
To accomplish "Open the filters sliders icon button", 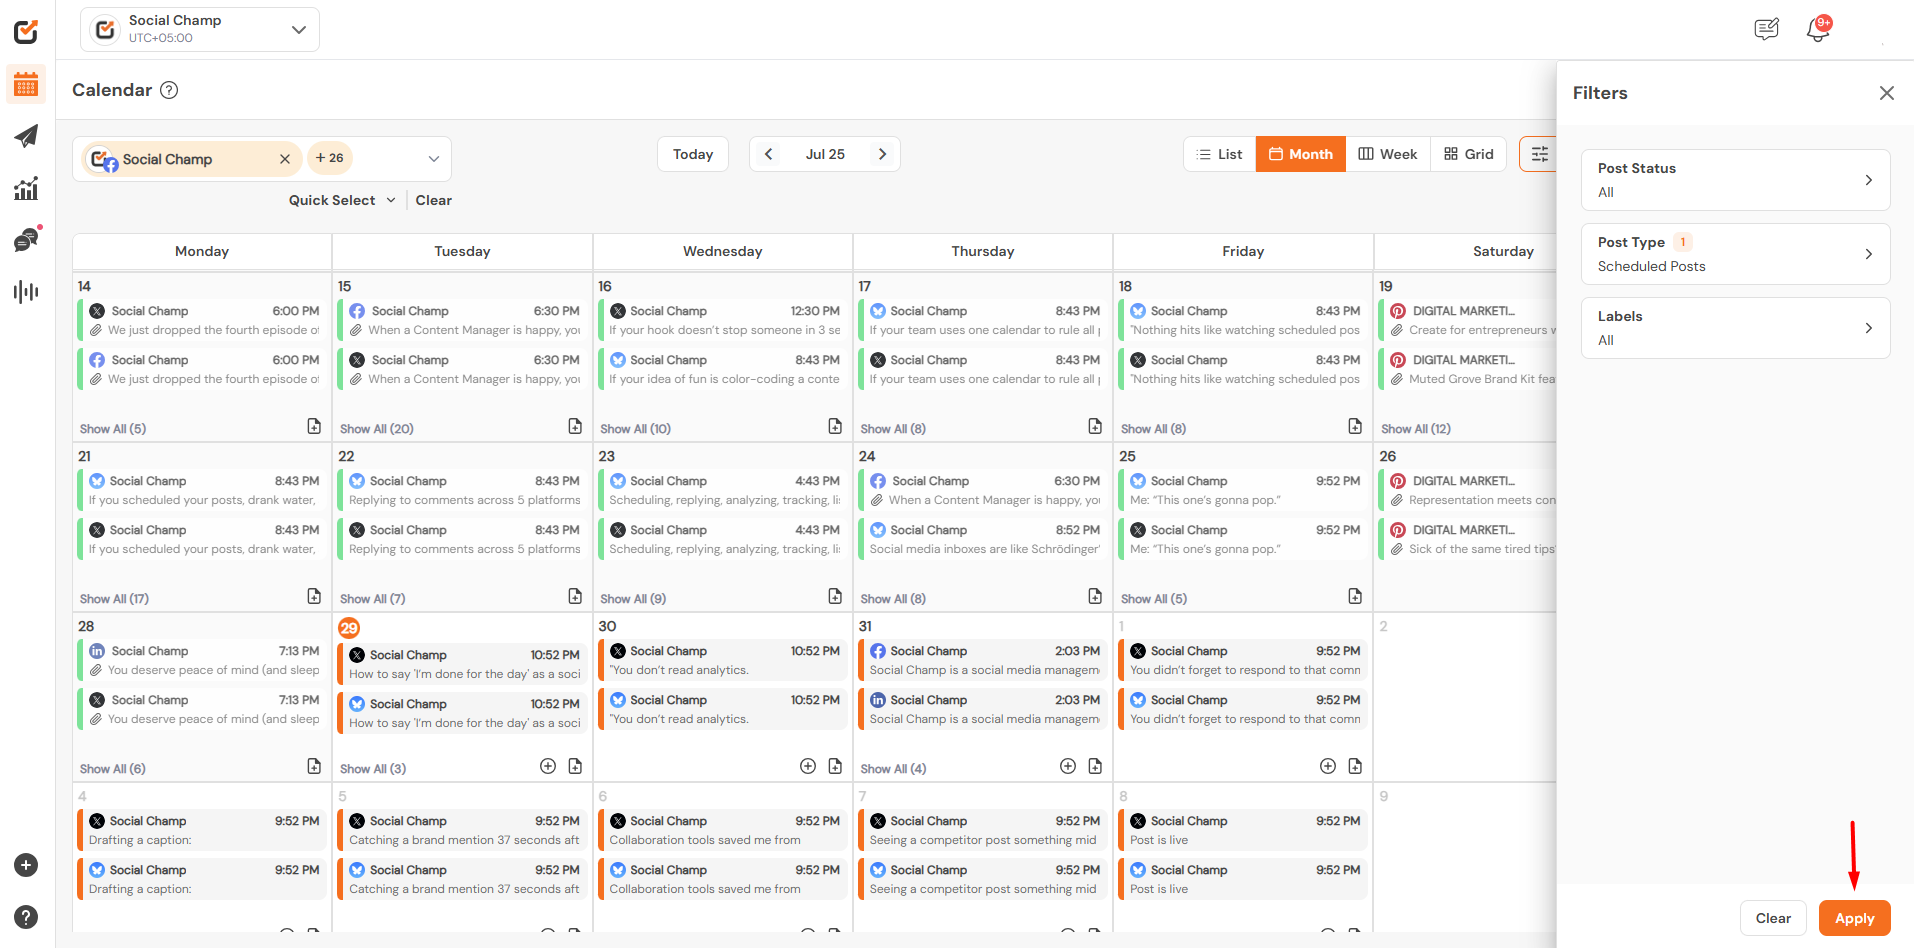I will click(1539, 154).
